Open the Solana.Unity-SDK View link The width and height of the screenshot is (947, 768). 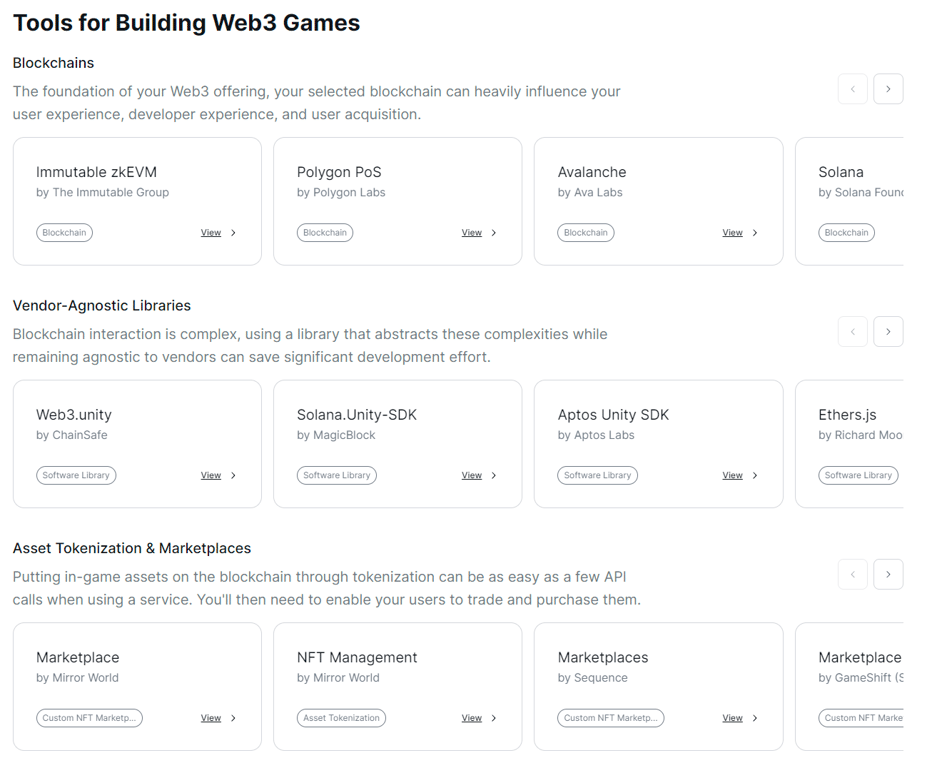click(470, 475)
